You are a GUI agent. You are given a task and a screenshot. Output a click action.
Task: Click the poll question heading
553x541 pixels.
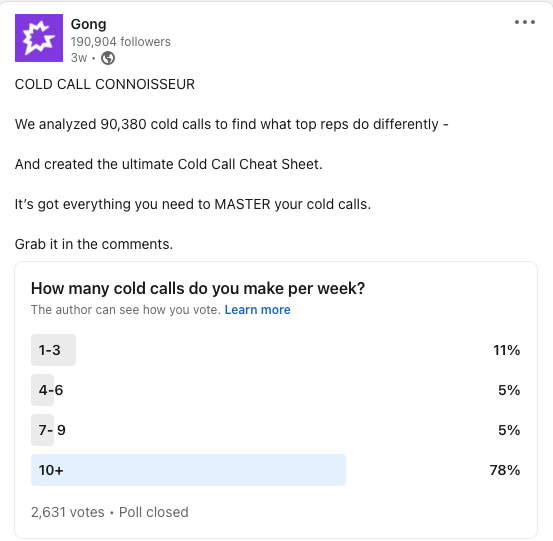click(198, 288)
